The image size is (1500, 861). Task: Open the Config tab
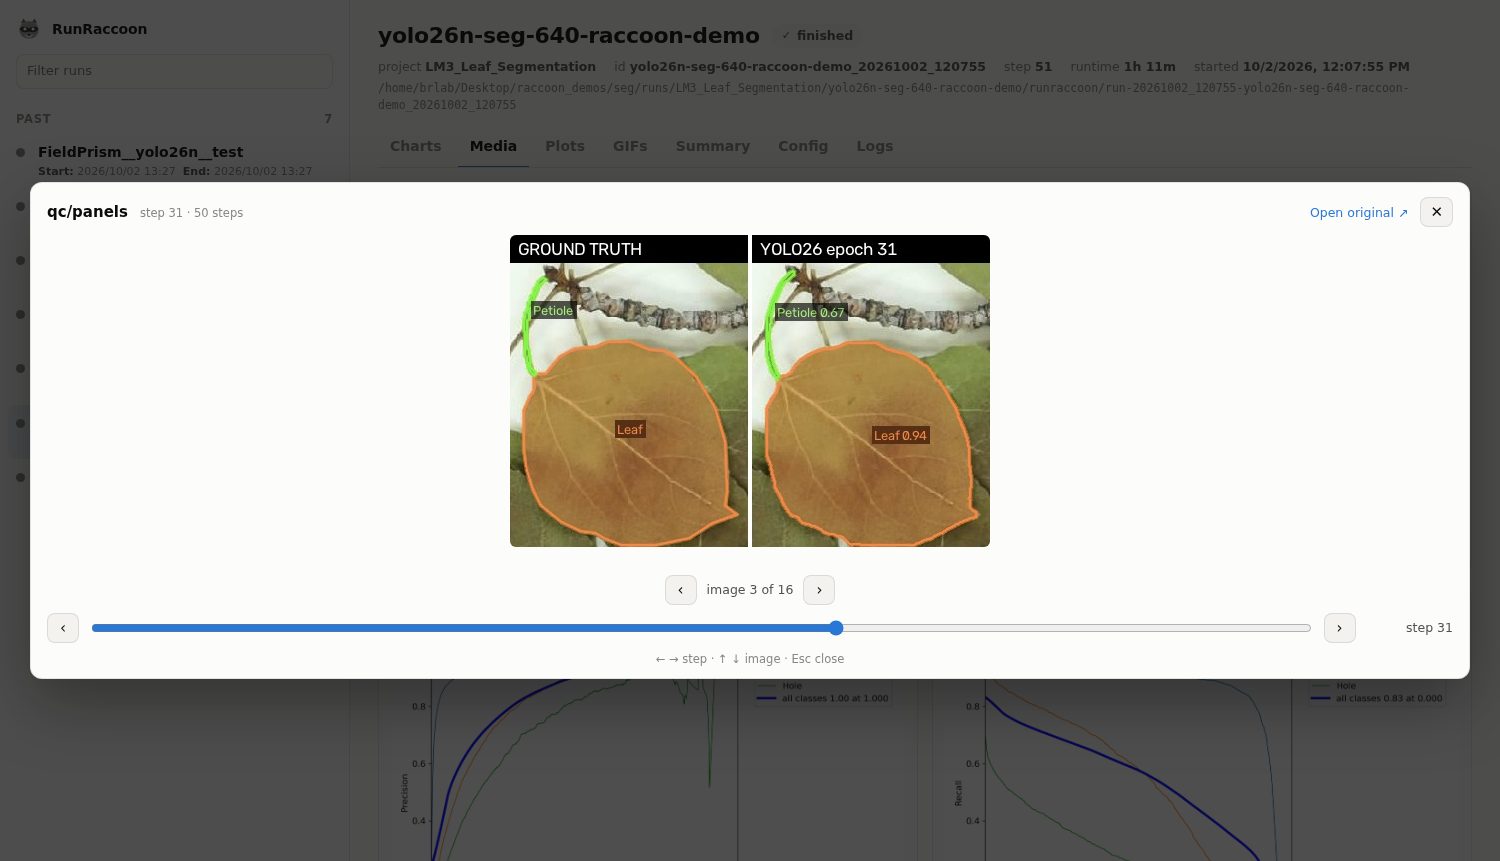pyautogui.click(x=803, y=146)
